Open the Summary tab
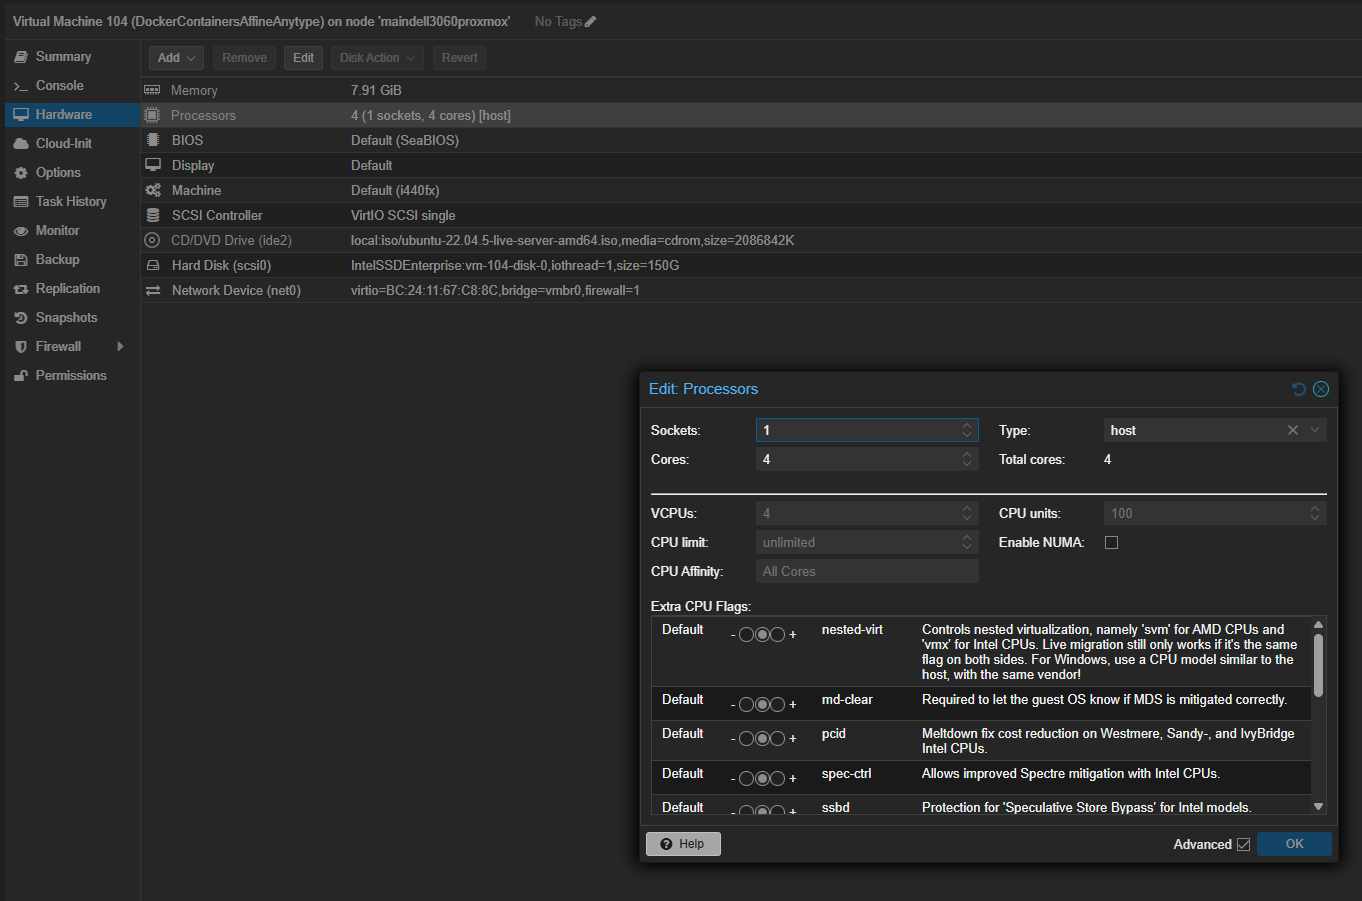 pos(63,57)
